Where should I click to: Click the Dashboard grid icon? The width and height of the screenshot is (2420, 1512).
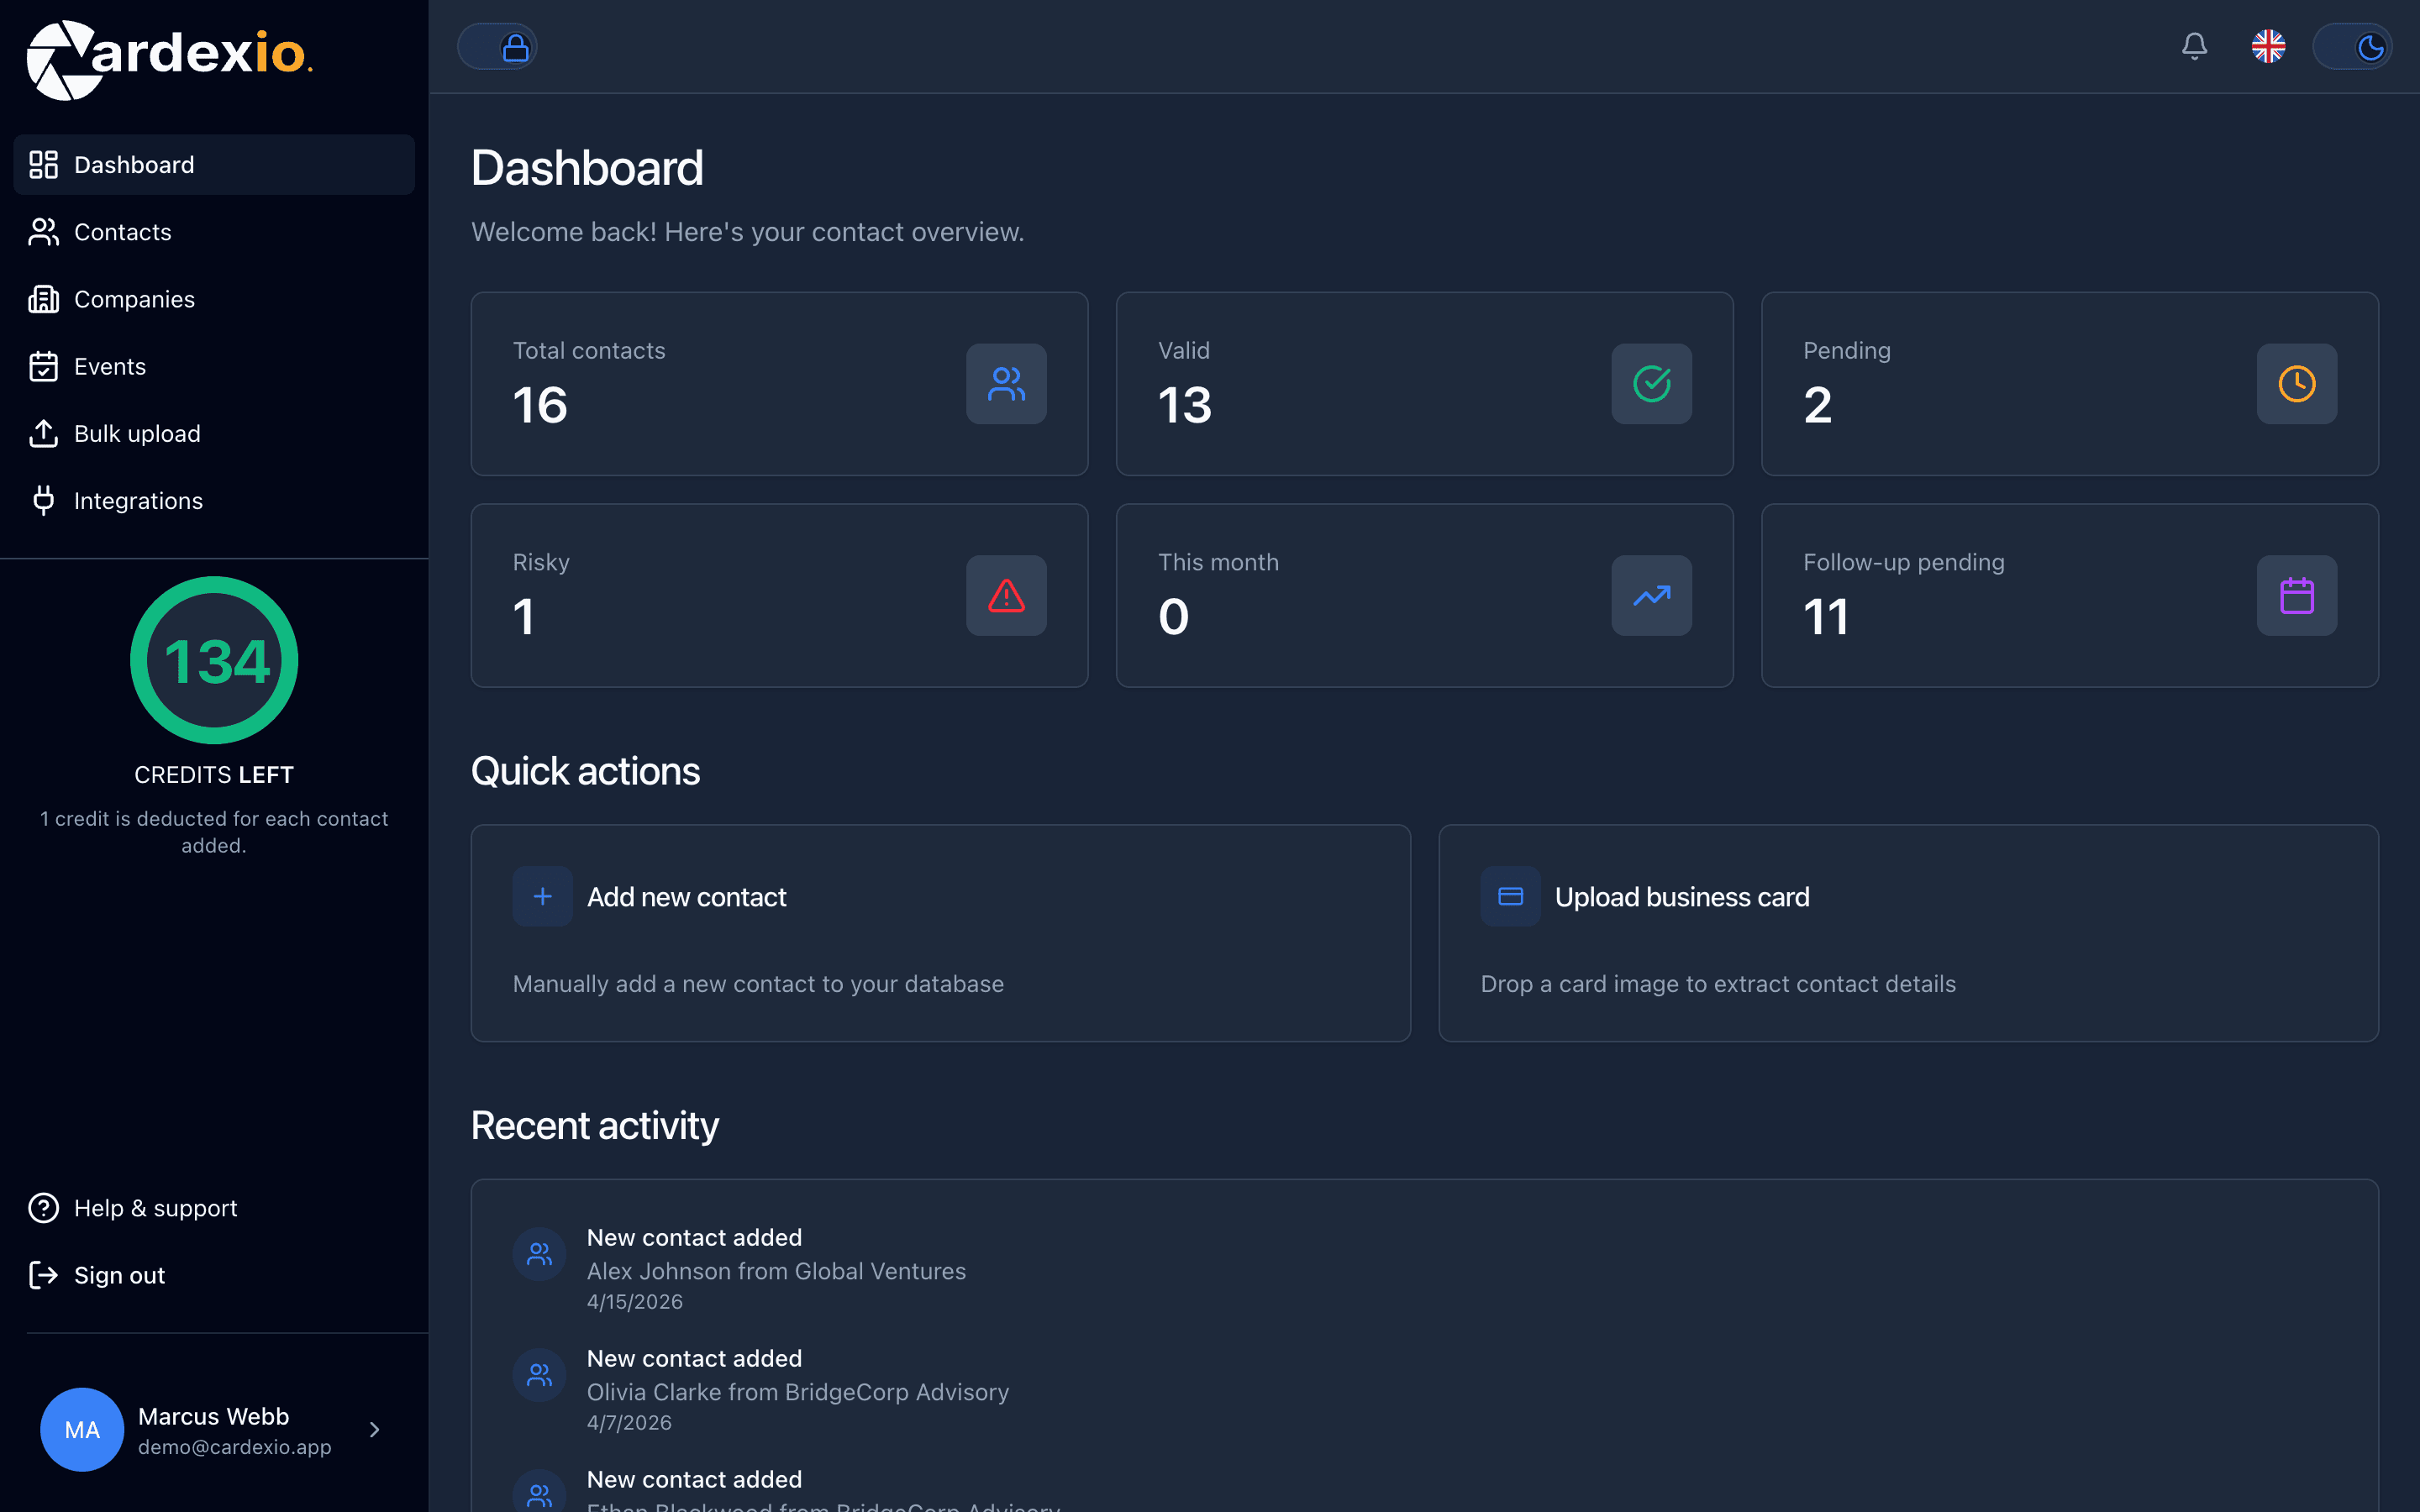(x=43, y=165)
